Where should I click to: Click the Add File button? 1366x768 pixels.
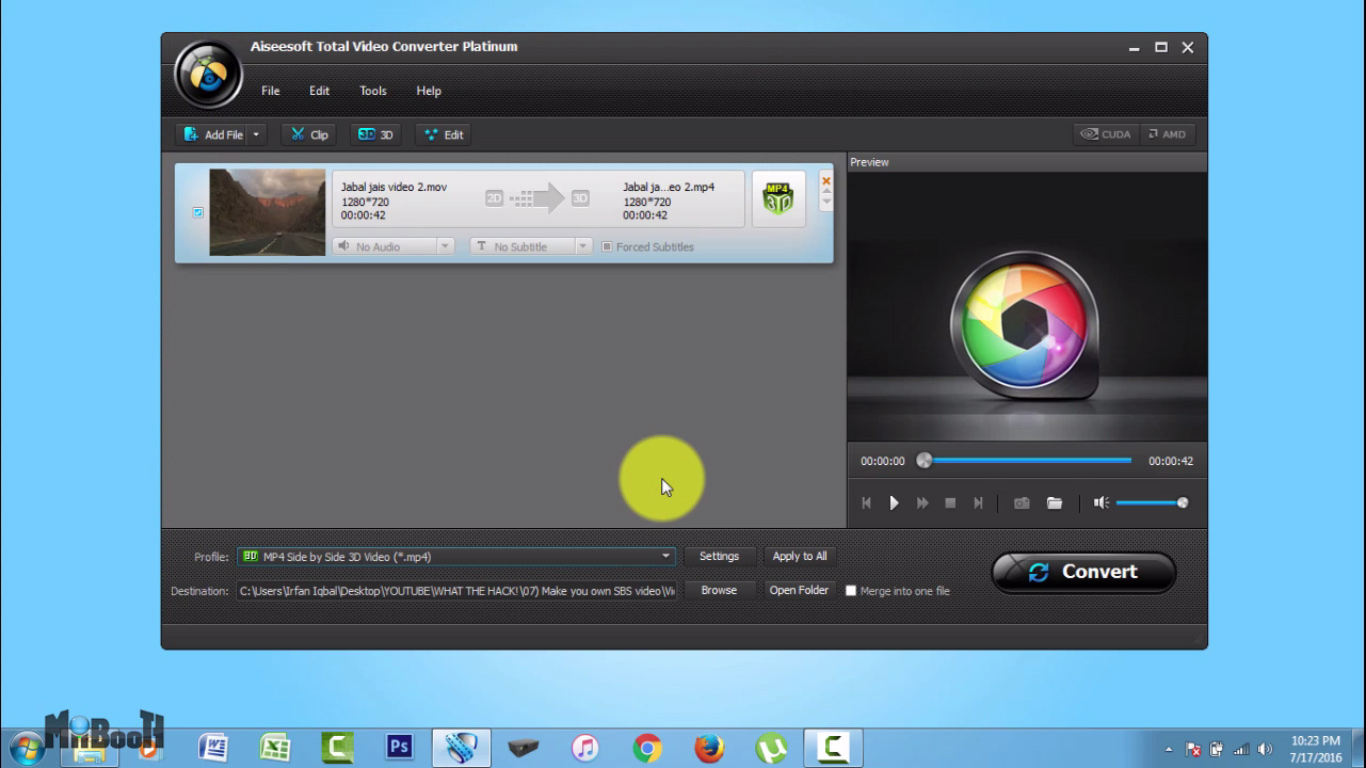[212, 135]
